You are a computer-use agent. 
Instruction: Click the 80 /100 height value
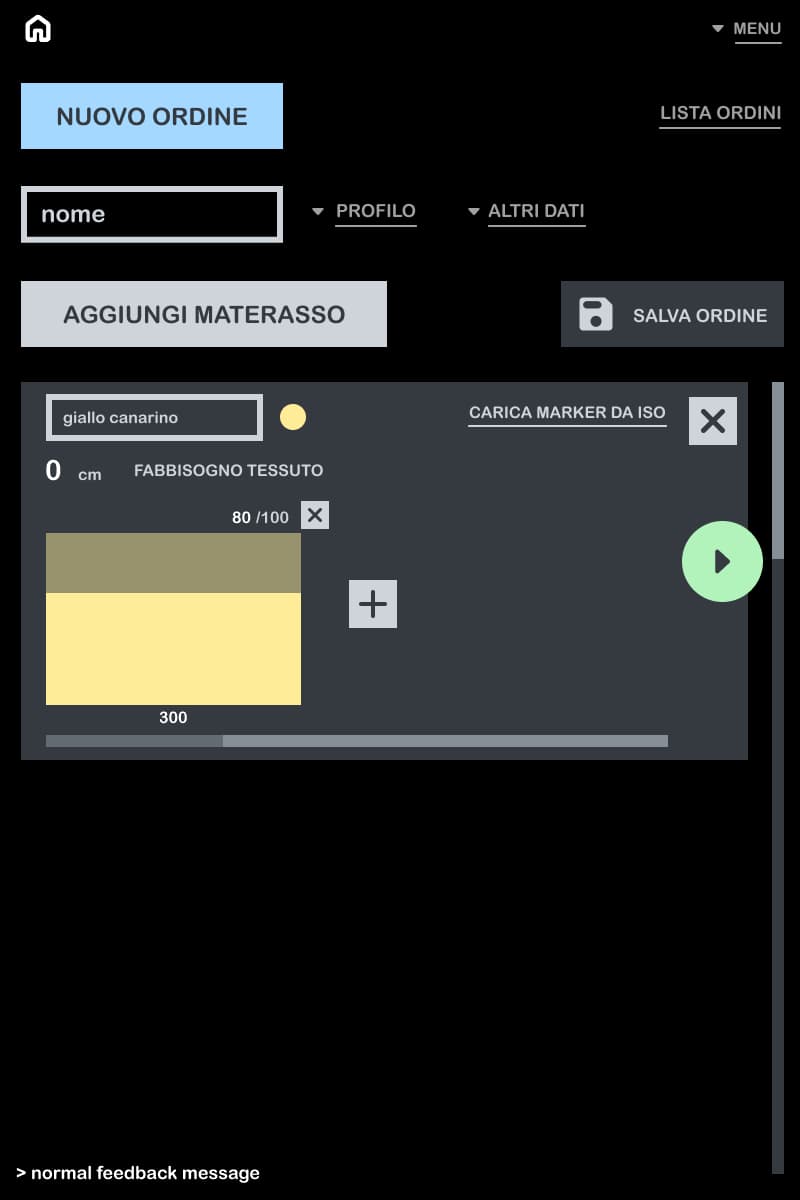pyautogui.click(x=260, y=517)
